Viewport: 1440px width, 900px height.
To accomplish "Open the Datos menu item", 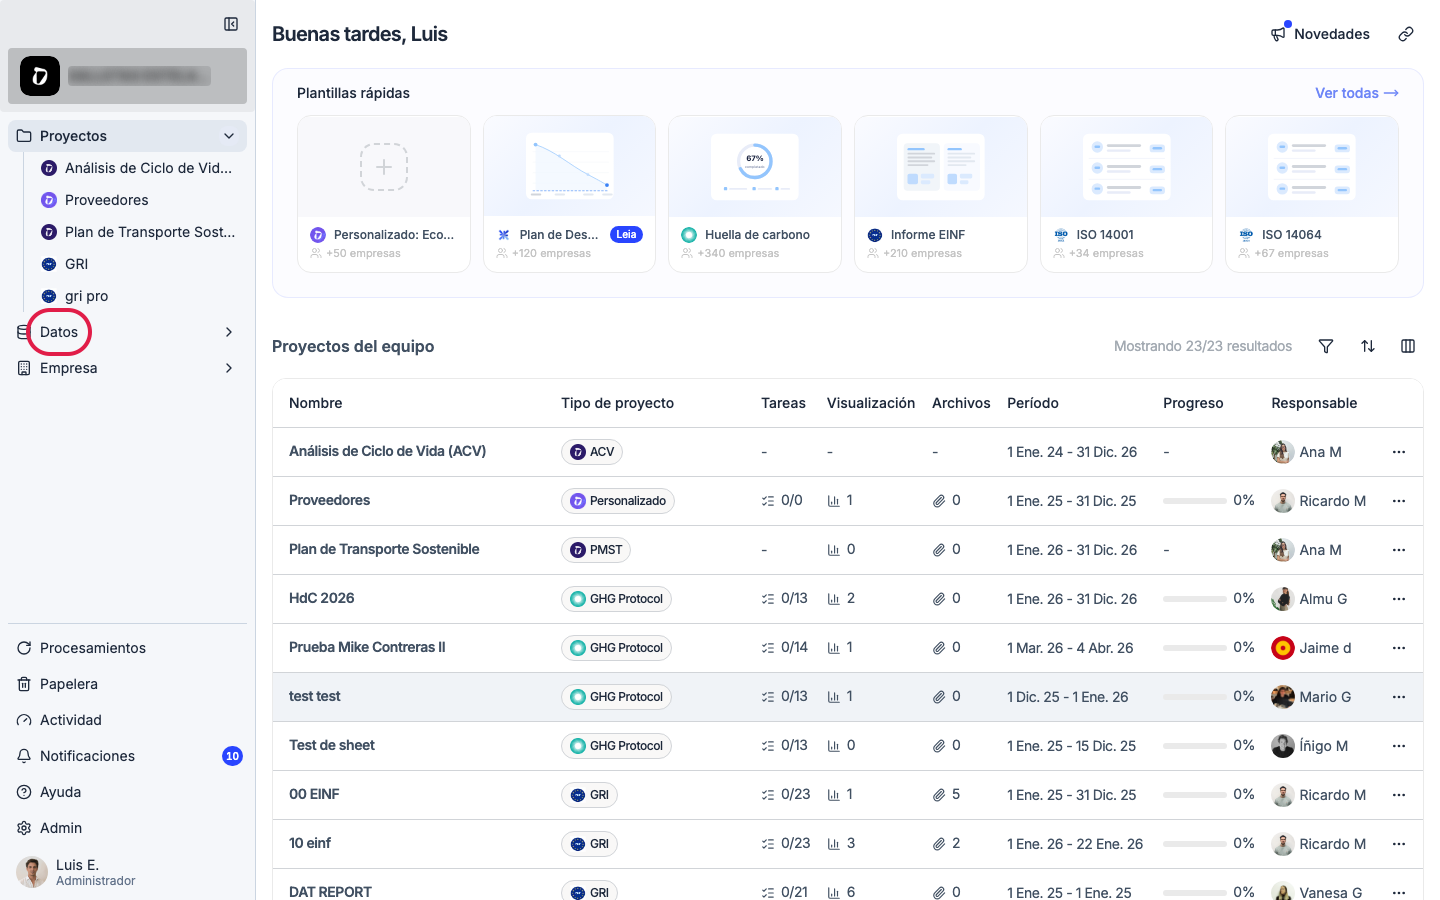I will [x=59, y=332].
